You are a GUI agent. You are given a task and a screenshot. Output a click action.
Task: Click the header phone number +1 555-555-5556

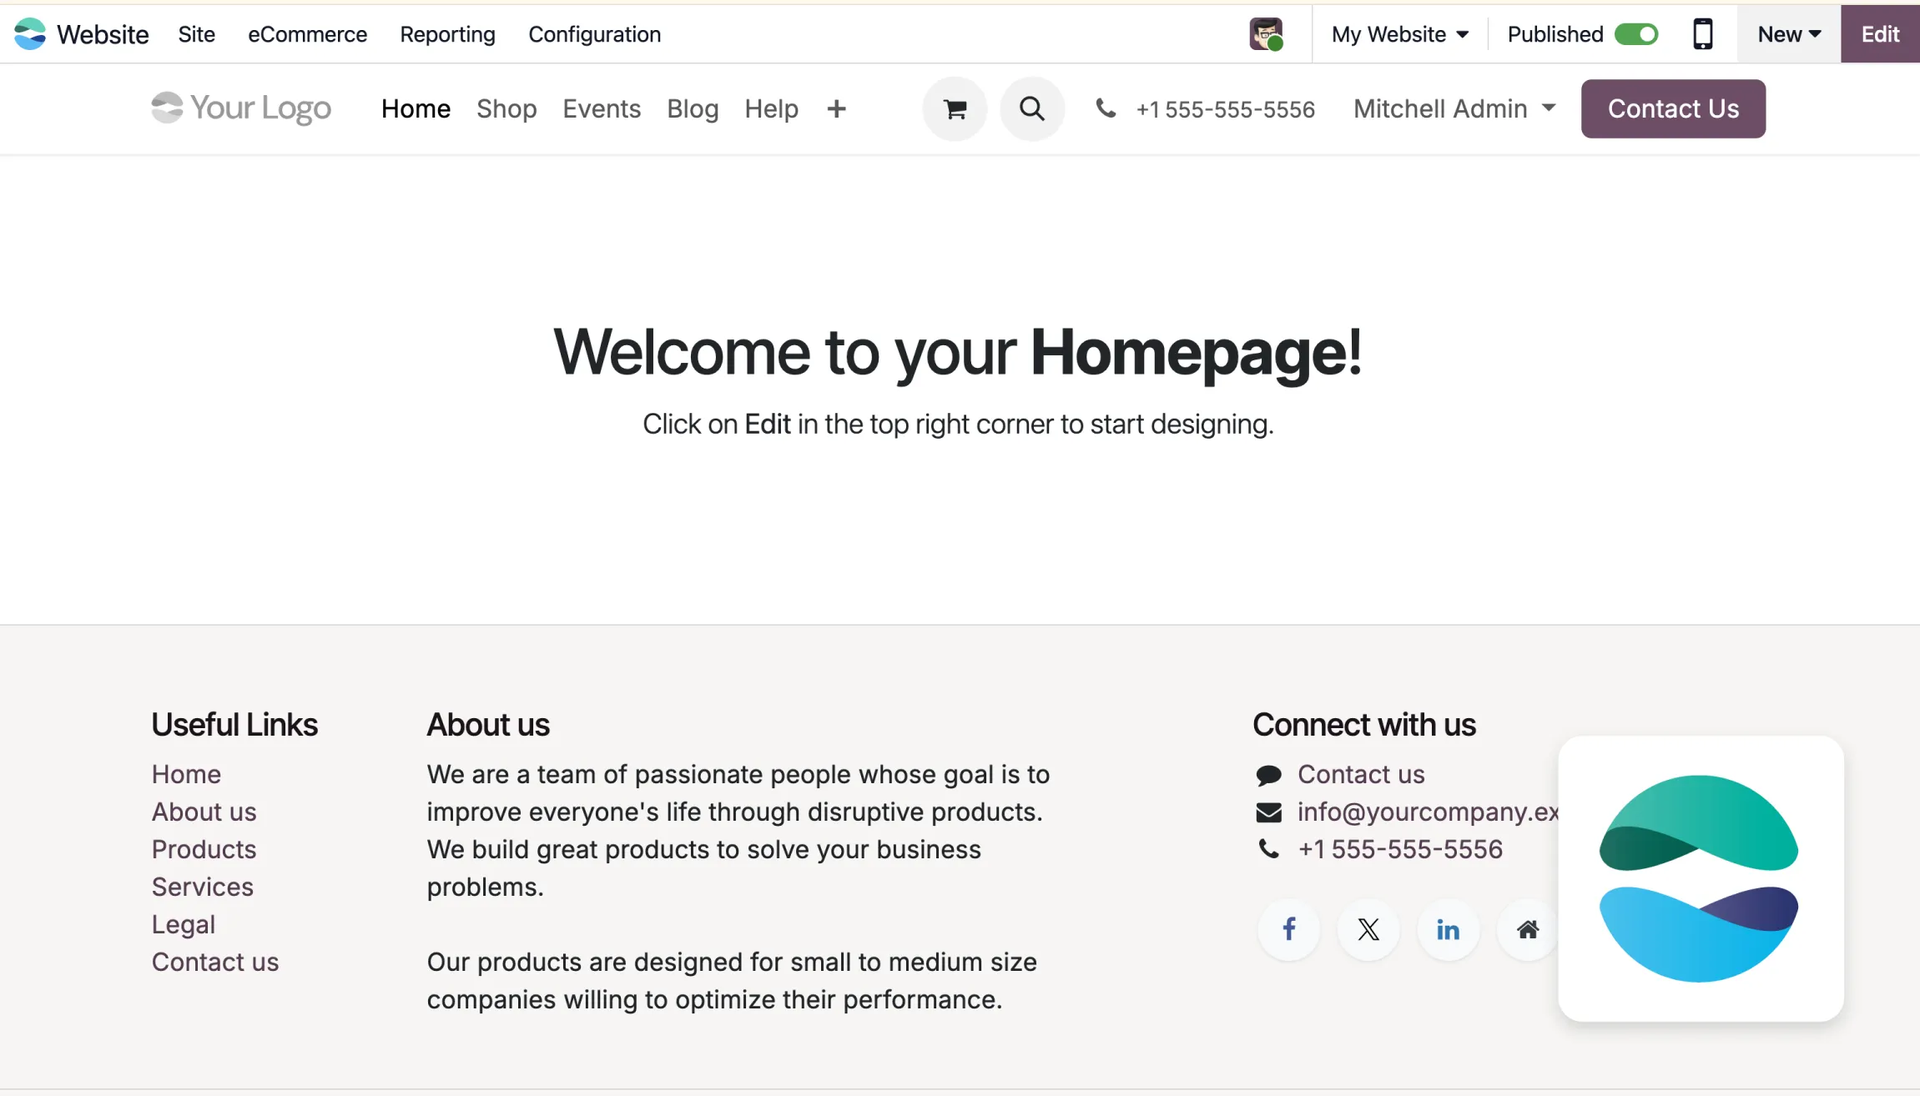[x=1225, y=109]
